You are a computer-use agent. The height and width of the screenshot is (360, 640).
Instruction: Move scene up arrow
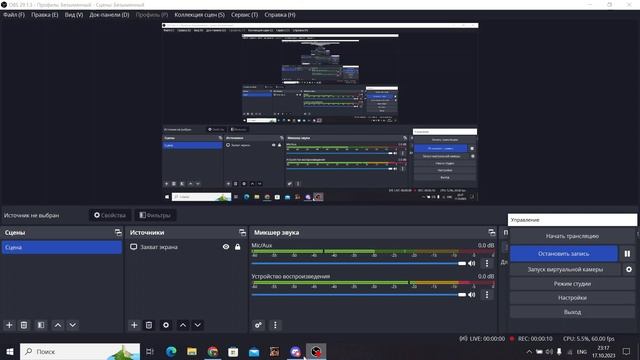(x=58, y=325)
